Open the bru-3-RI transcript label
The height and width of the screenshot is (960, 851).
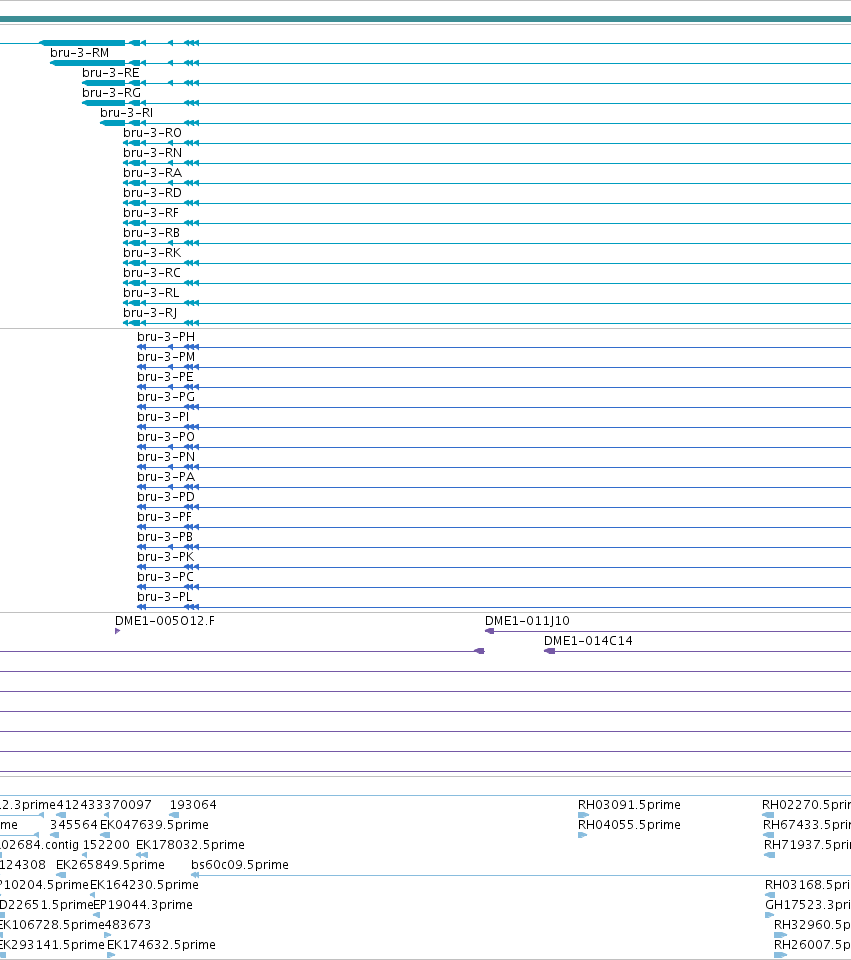point(127,113)
